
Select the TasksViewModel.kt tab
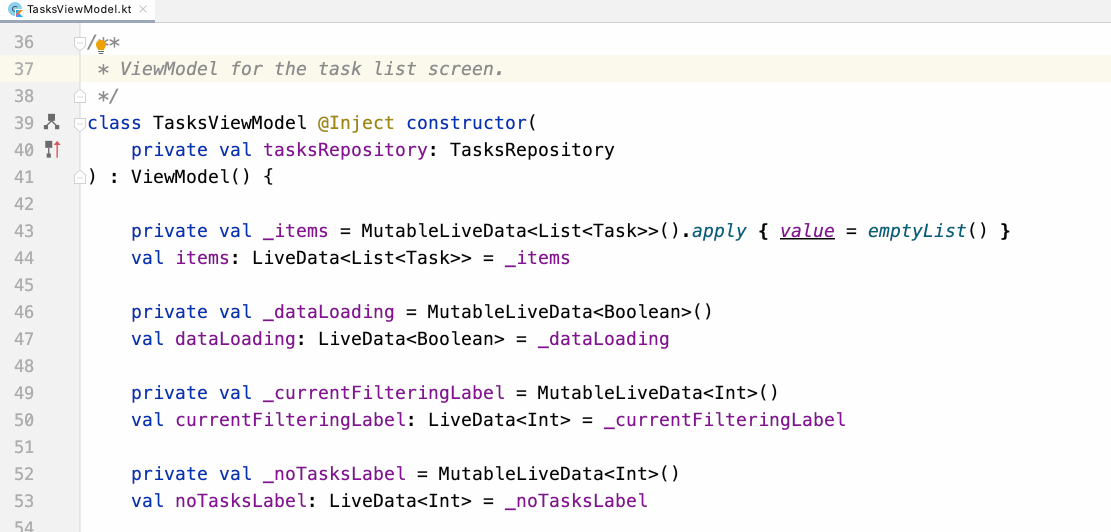pyautogui.click(x=73, y=9)
